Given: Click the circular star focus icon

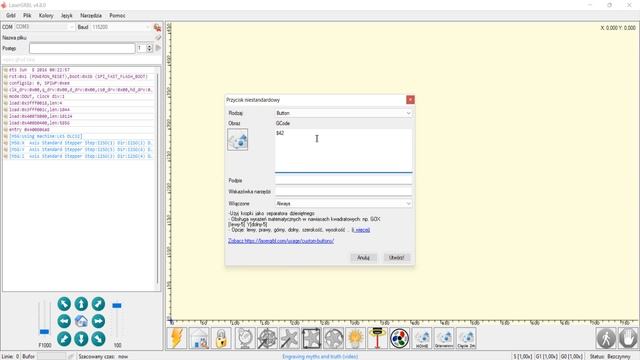Looking at the screenshot, I should (x=333, y=338).
